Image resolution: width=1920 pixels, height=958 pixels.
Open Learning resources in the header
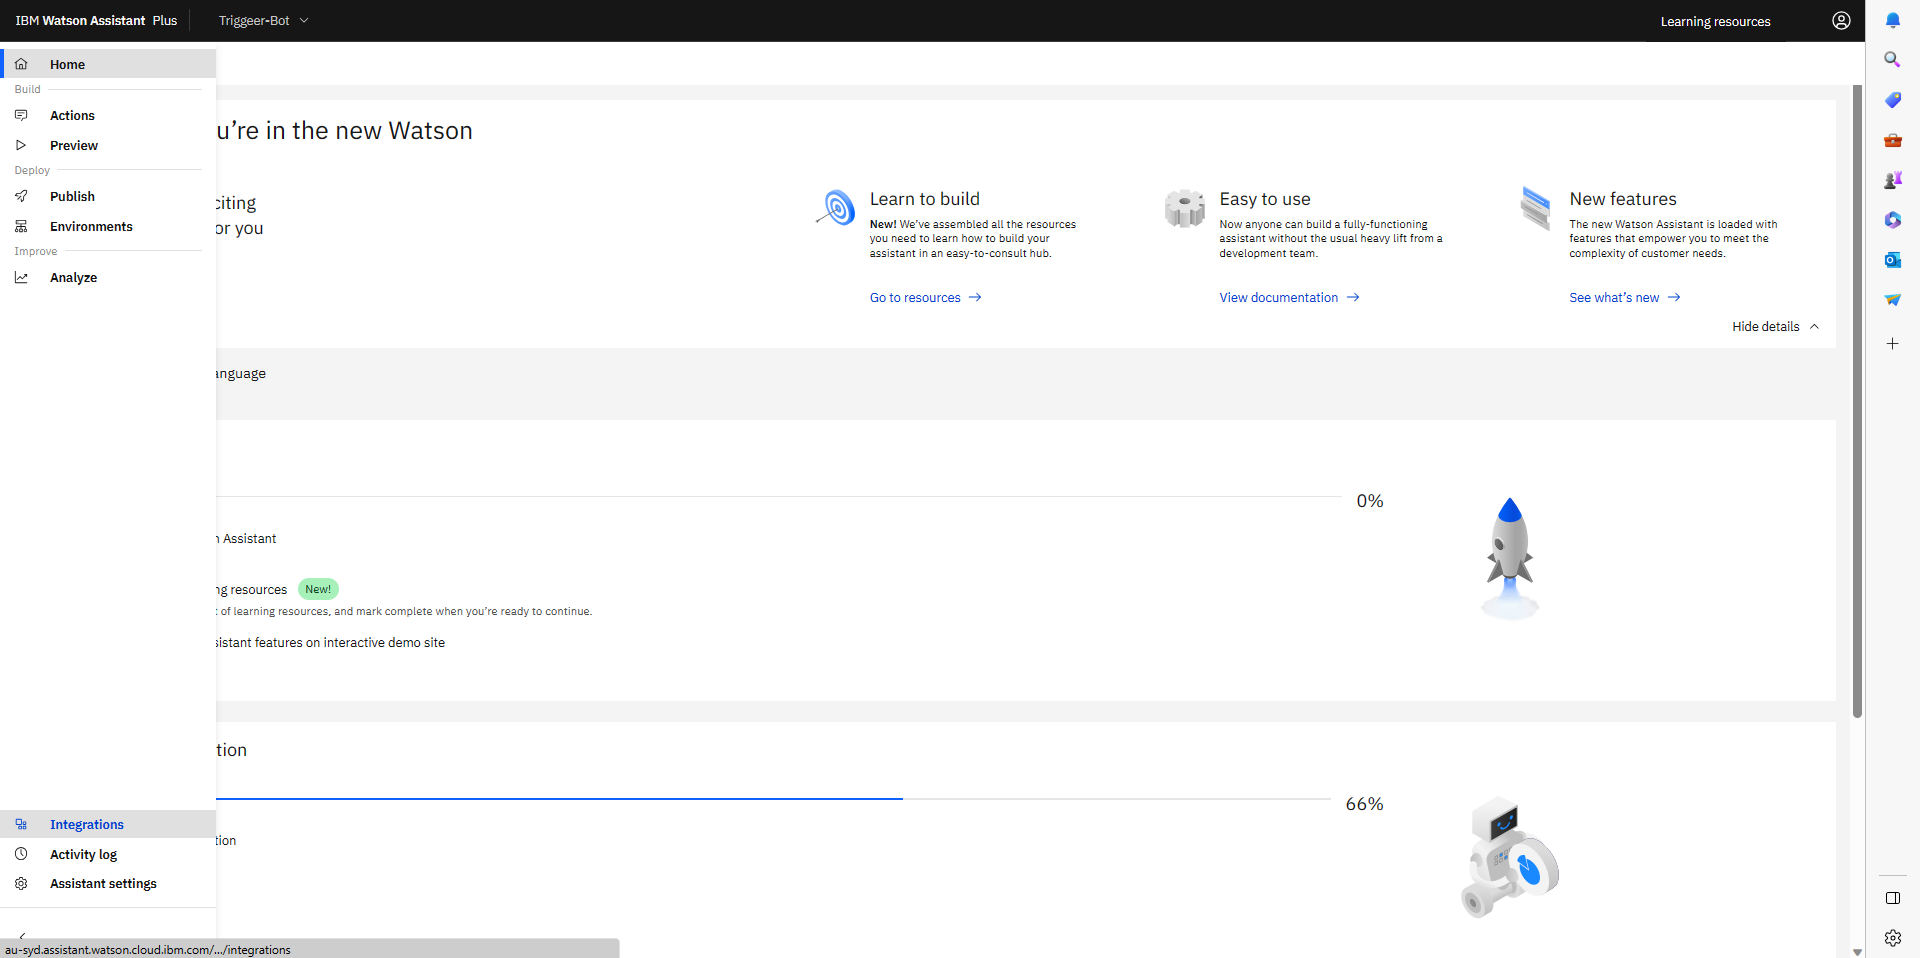tap(1714, 20)
